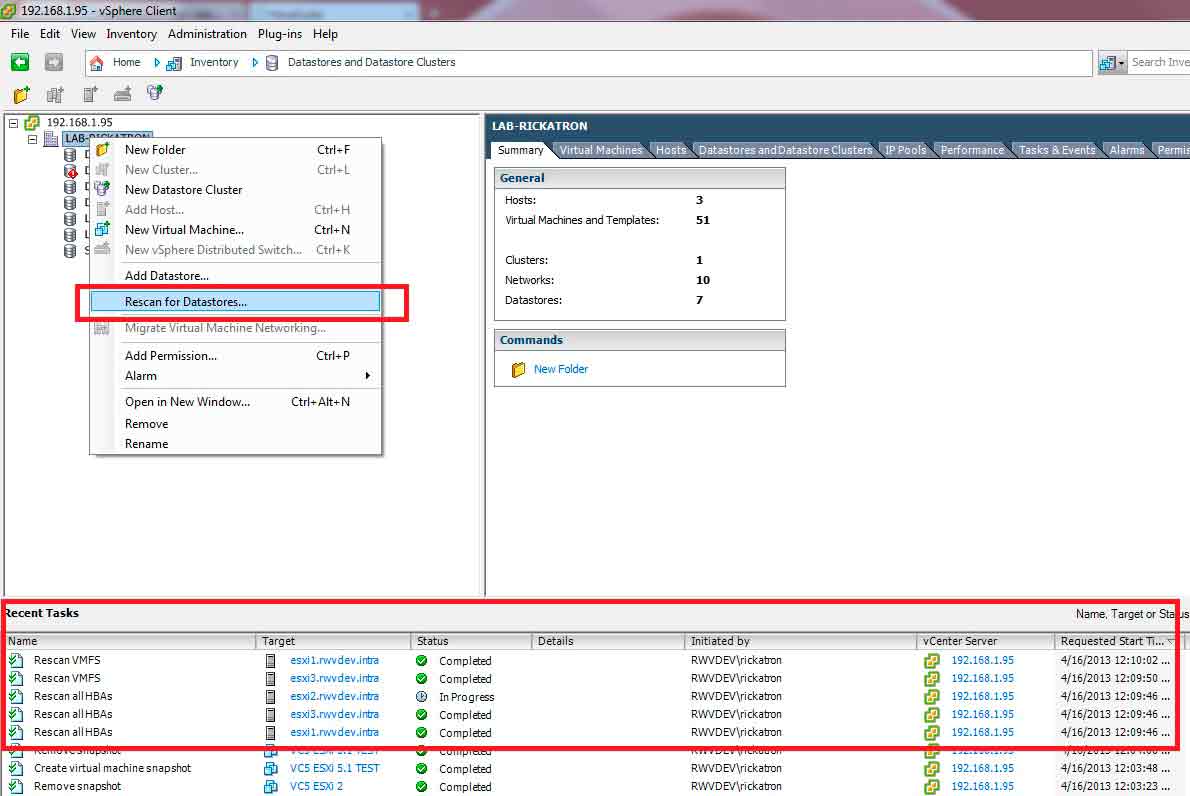Click the New Cluster toolbar icon
Viewport: 1190px width, 796px height.
(x=55, y=94)
